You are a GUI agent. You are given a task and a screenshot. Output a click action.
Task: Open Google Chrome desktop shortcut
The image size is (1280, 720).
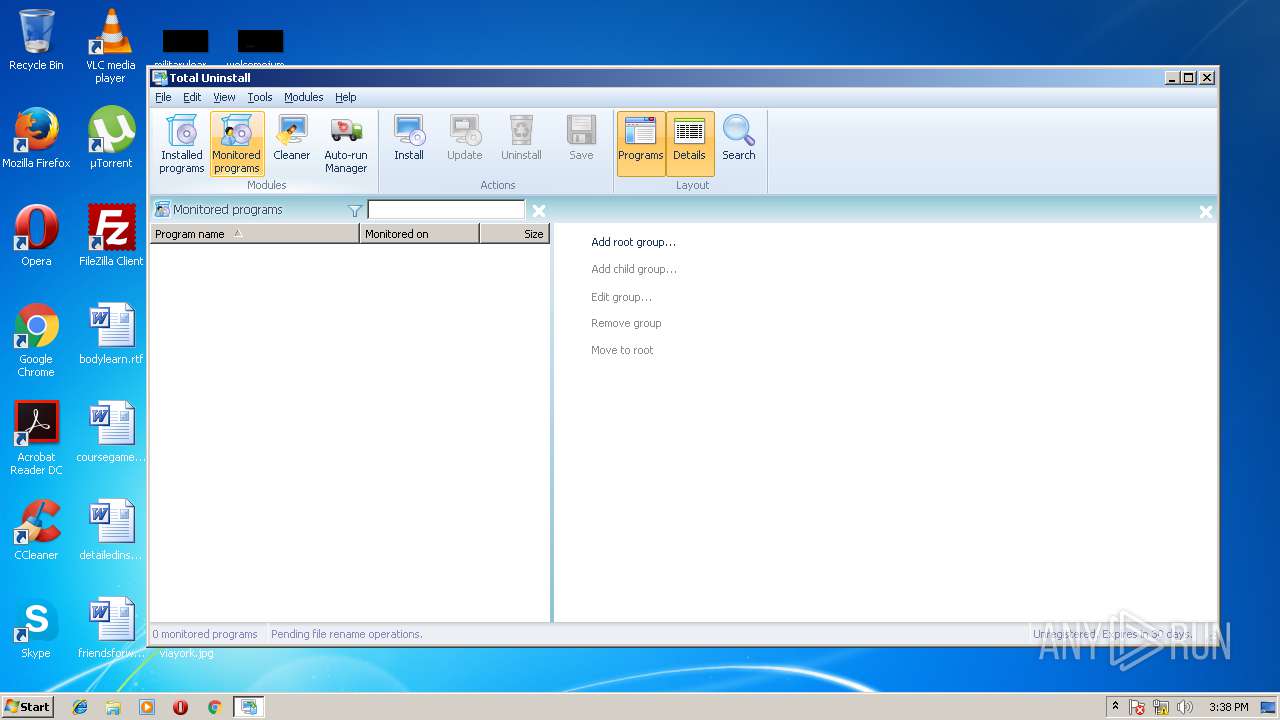(36, 340)
